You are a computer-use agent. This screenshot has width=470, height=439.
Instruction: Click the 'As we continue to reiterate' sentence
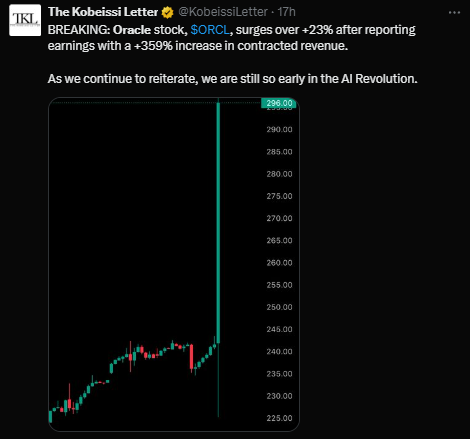coord(233,79)
